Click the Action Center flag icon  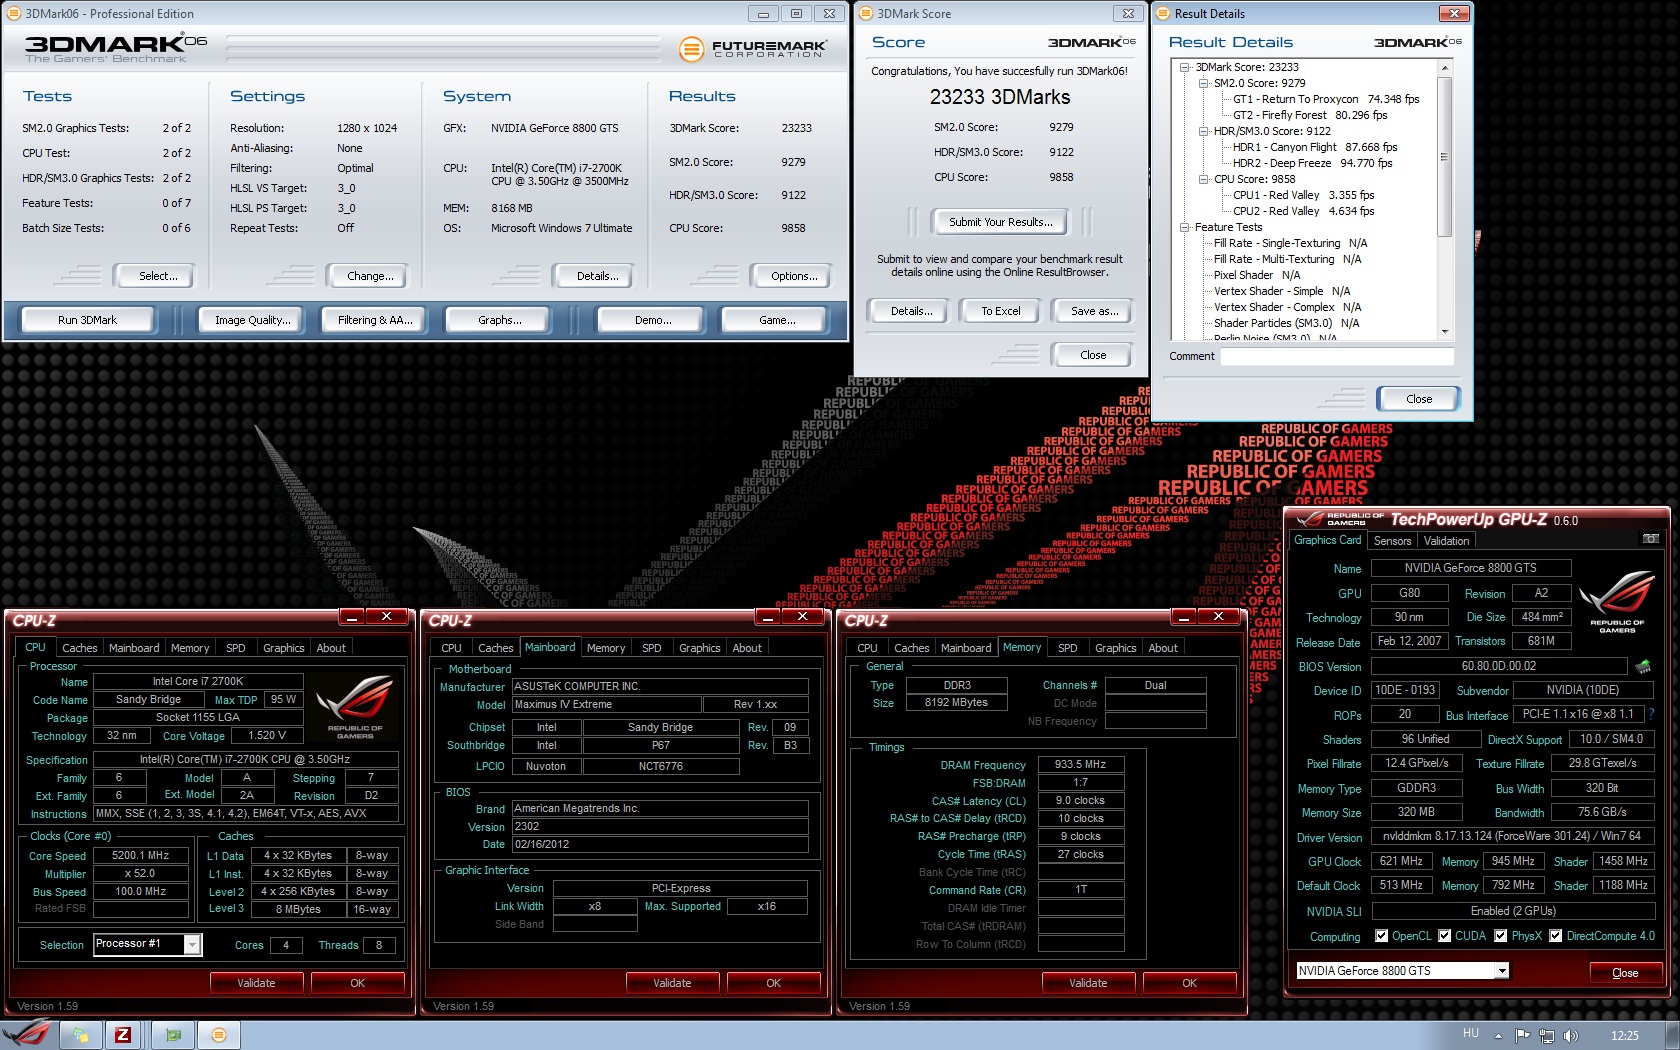[1523, 1036]
